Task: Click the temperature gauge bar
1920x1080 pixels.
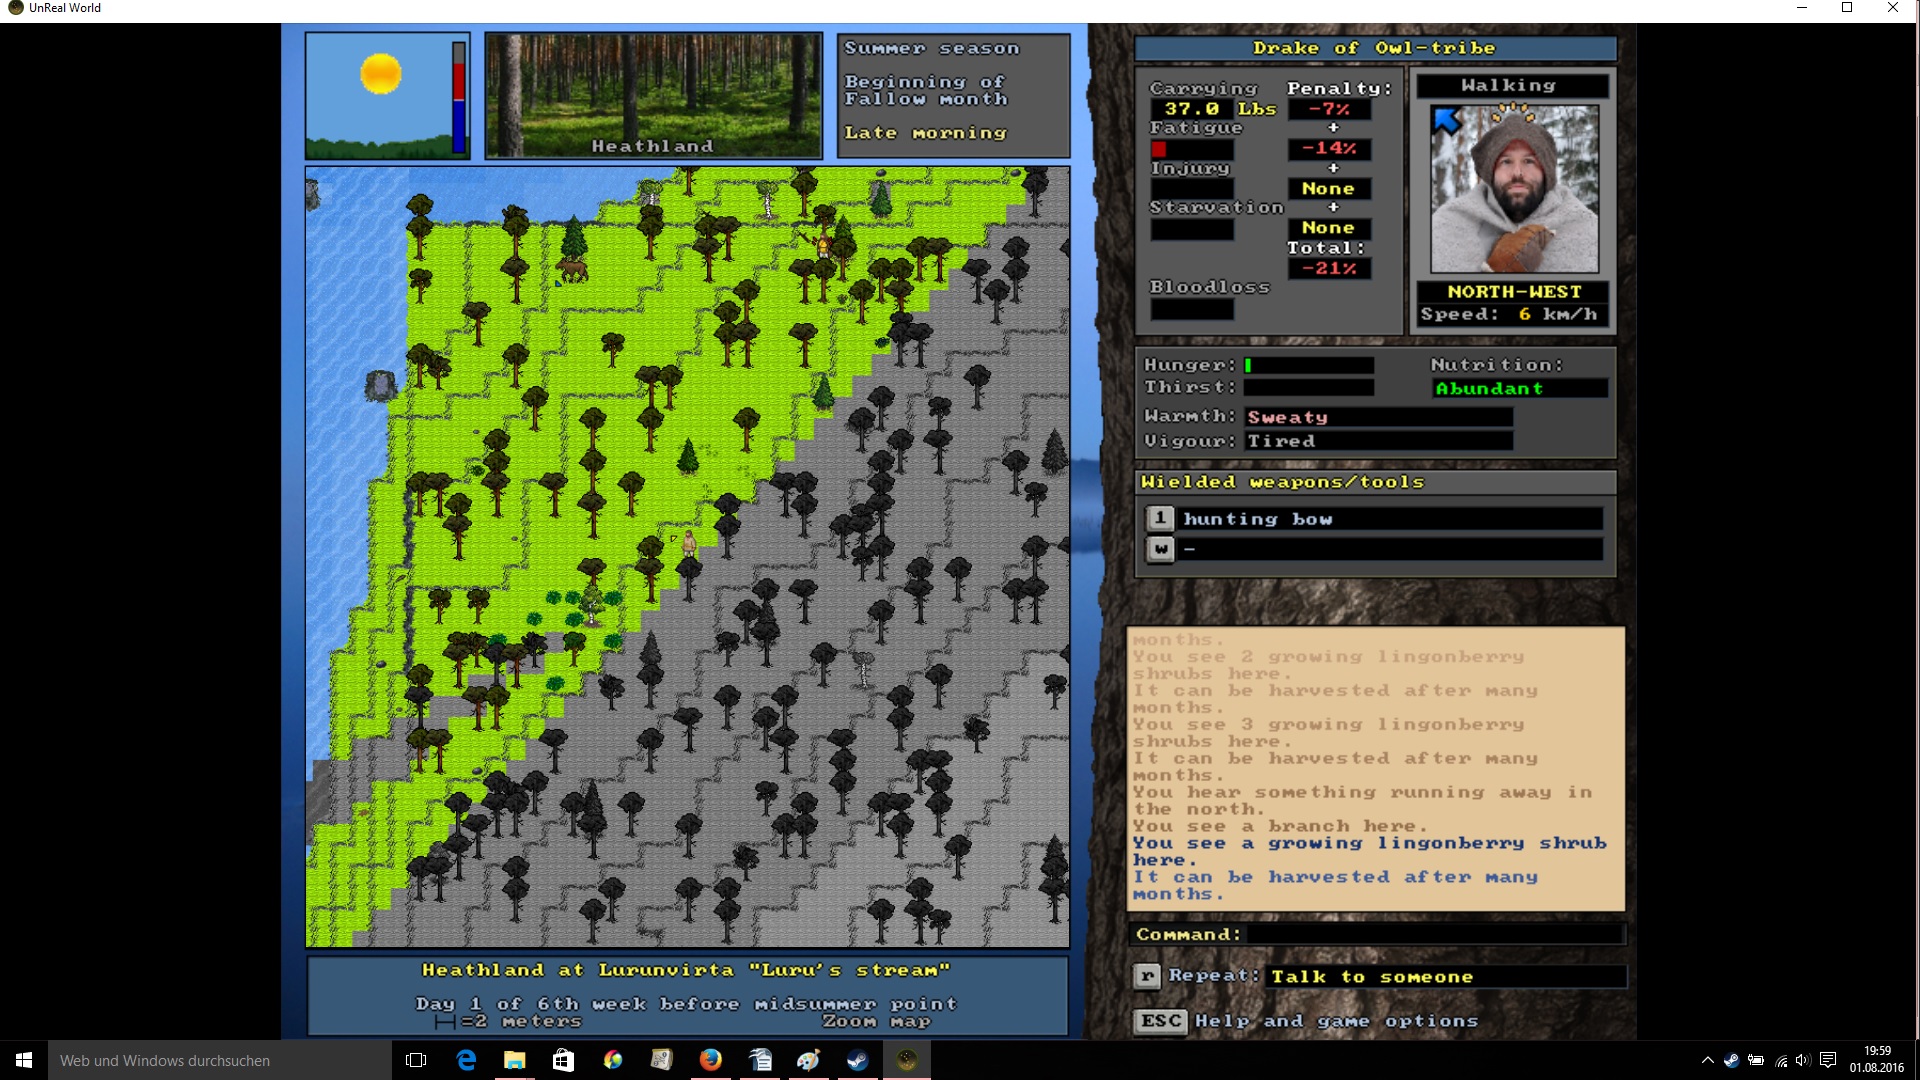Action: click(459, 97)
